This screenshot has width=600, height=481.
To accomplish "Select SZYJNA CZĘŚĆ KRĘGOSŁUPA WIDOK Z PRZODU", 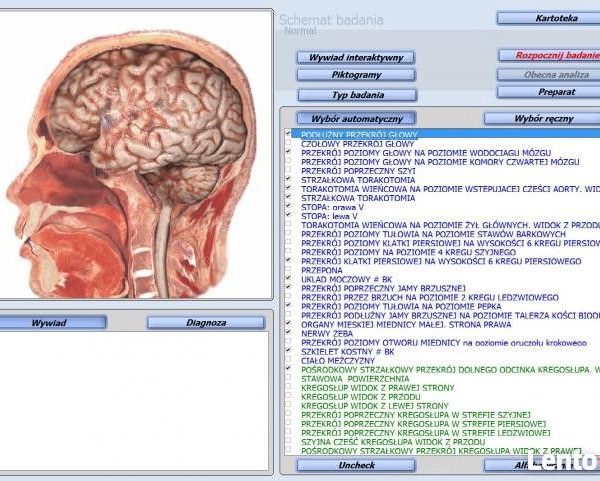I will [x=393, y=442].
